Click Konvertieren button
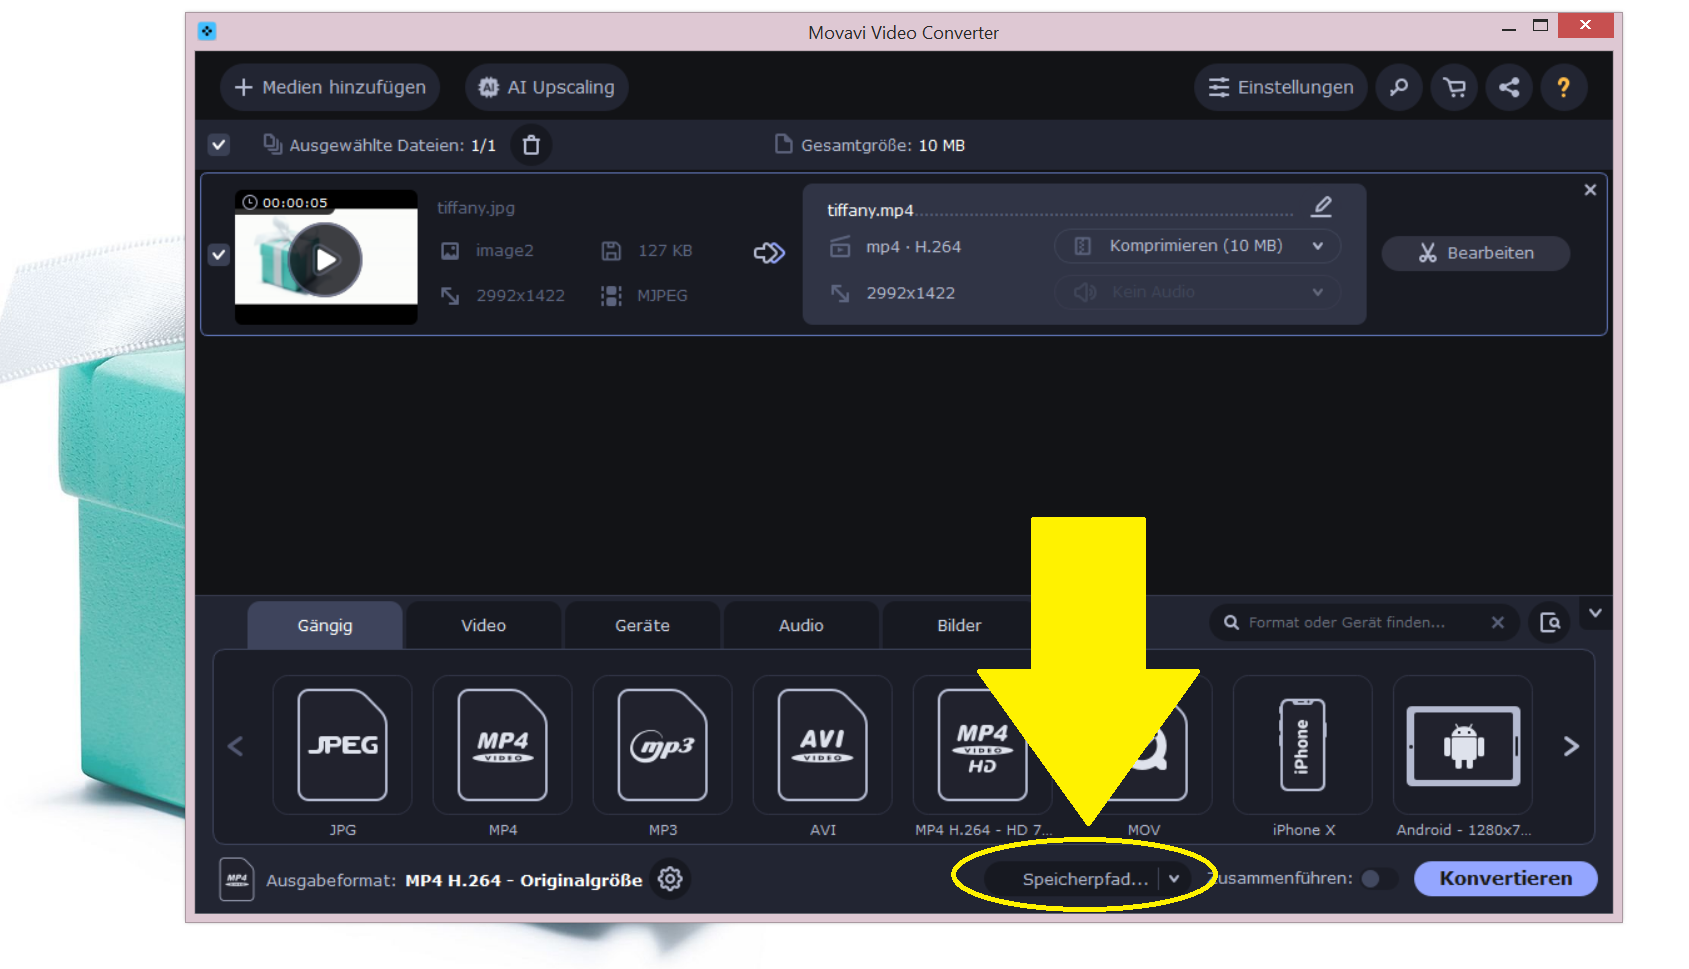This screenshot has width=1689, height=969. [x=1505, y=878]
